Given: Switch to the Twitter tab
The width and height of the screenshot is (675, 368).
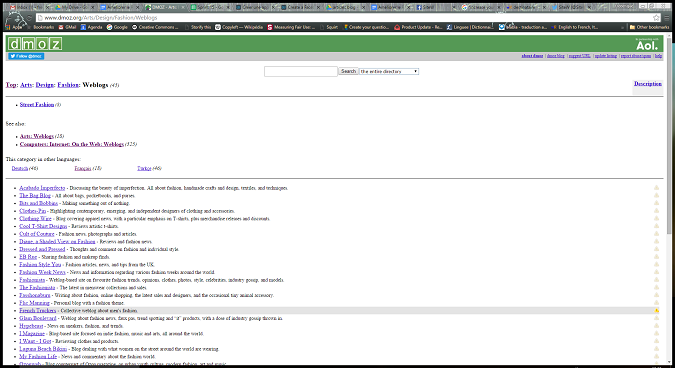Looking at the screenshot, I should click(x=571, y=7).
